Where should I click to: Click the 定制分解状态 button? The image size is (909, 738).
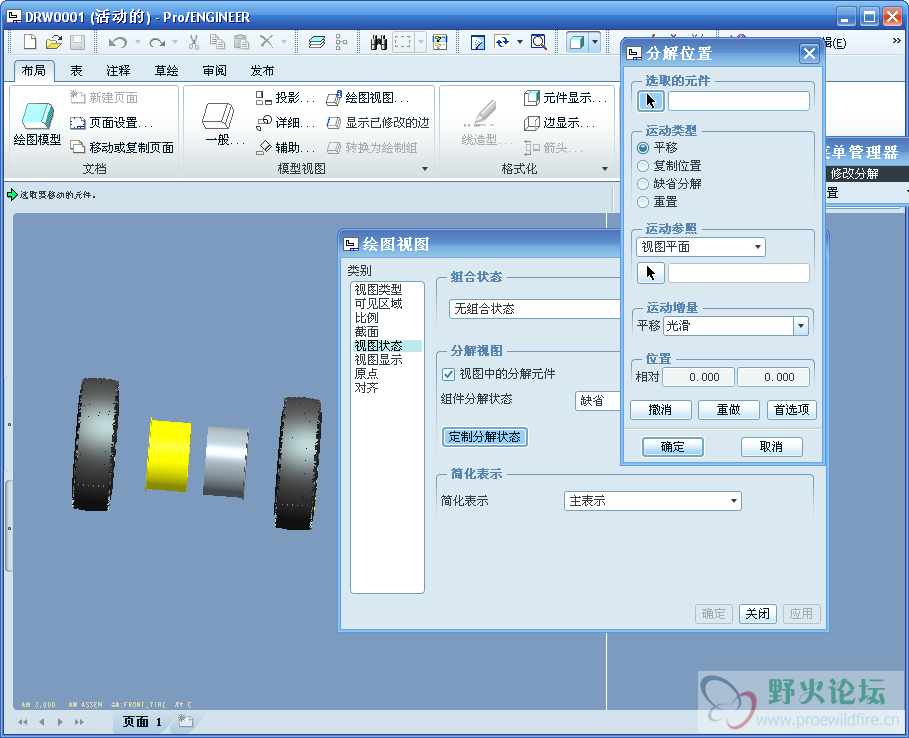click(484, 437)
